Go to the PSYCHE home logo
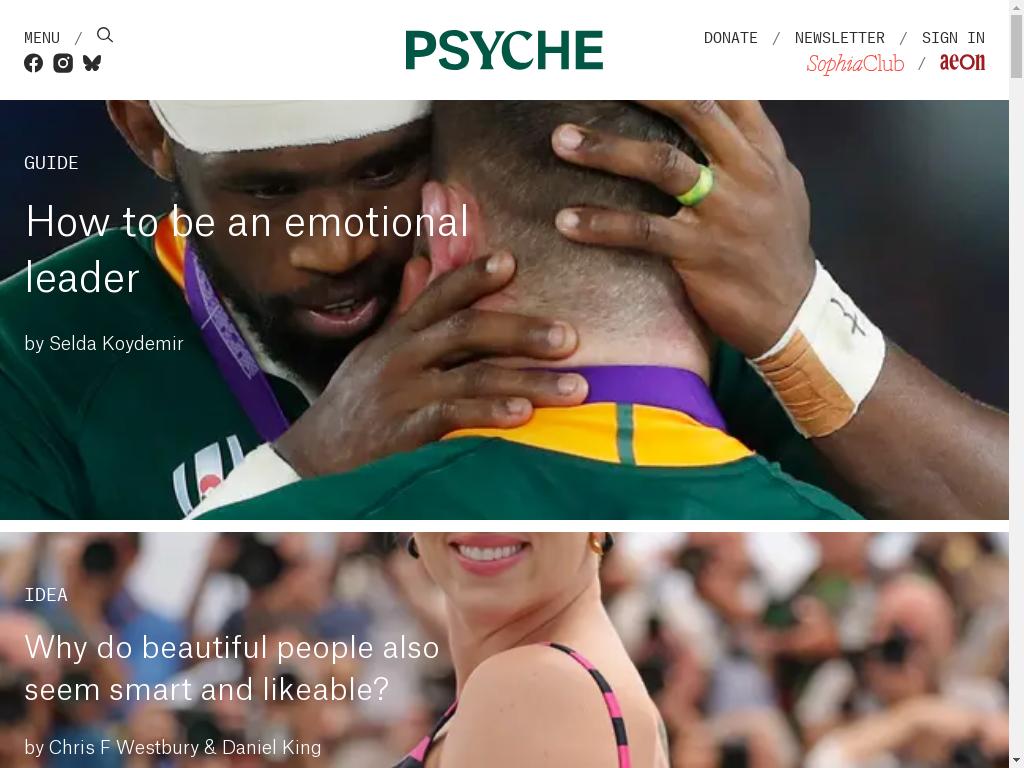The height and width of the screenshot is (768, 1024). click(504, 50)
